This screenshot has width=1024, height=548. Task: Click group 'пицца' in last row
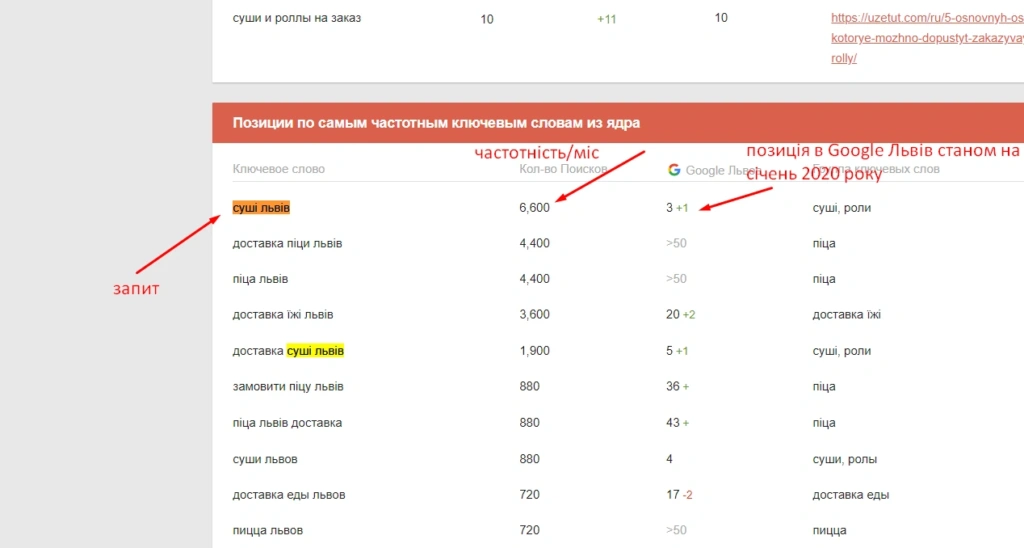(829, 530)
